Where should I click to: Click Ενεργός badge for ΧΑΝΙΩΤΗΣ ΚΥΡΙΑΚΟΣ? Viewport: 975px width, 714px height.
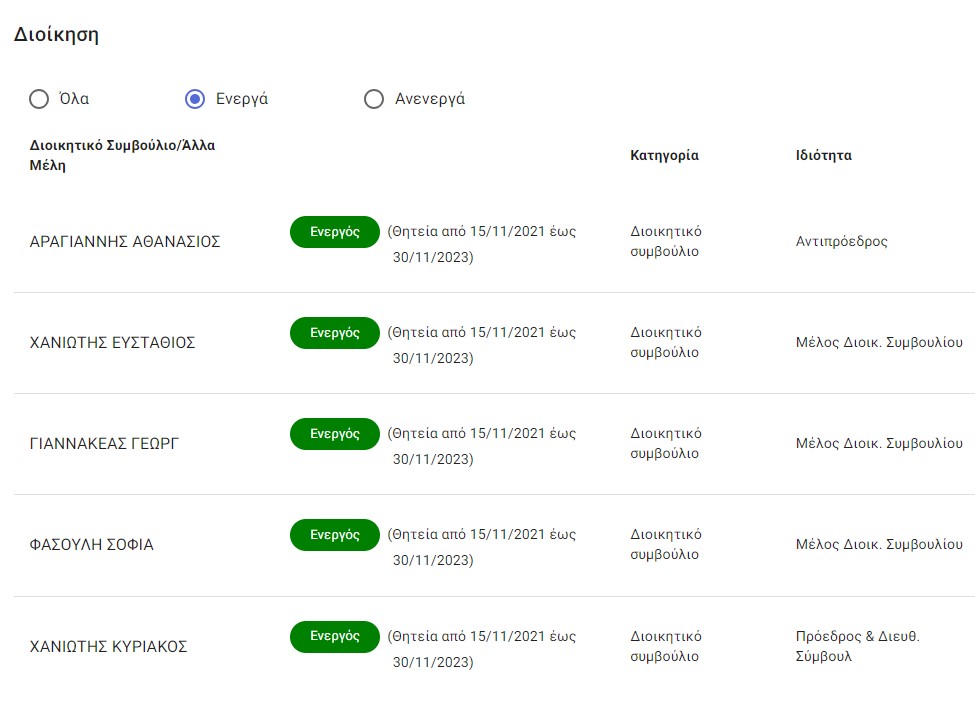tap(334, 636)
